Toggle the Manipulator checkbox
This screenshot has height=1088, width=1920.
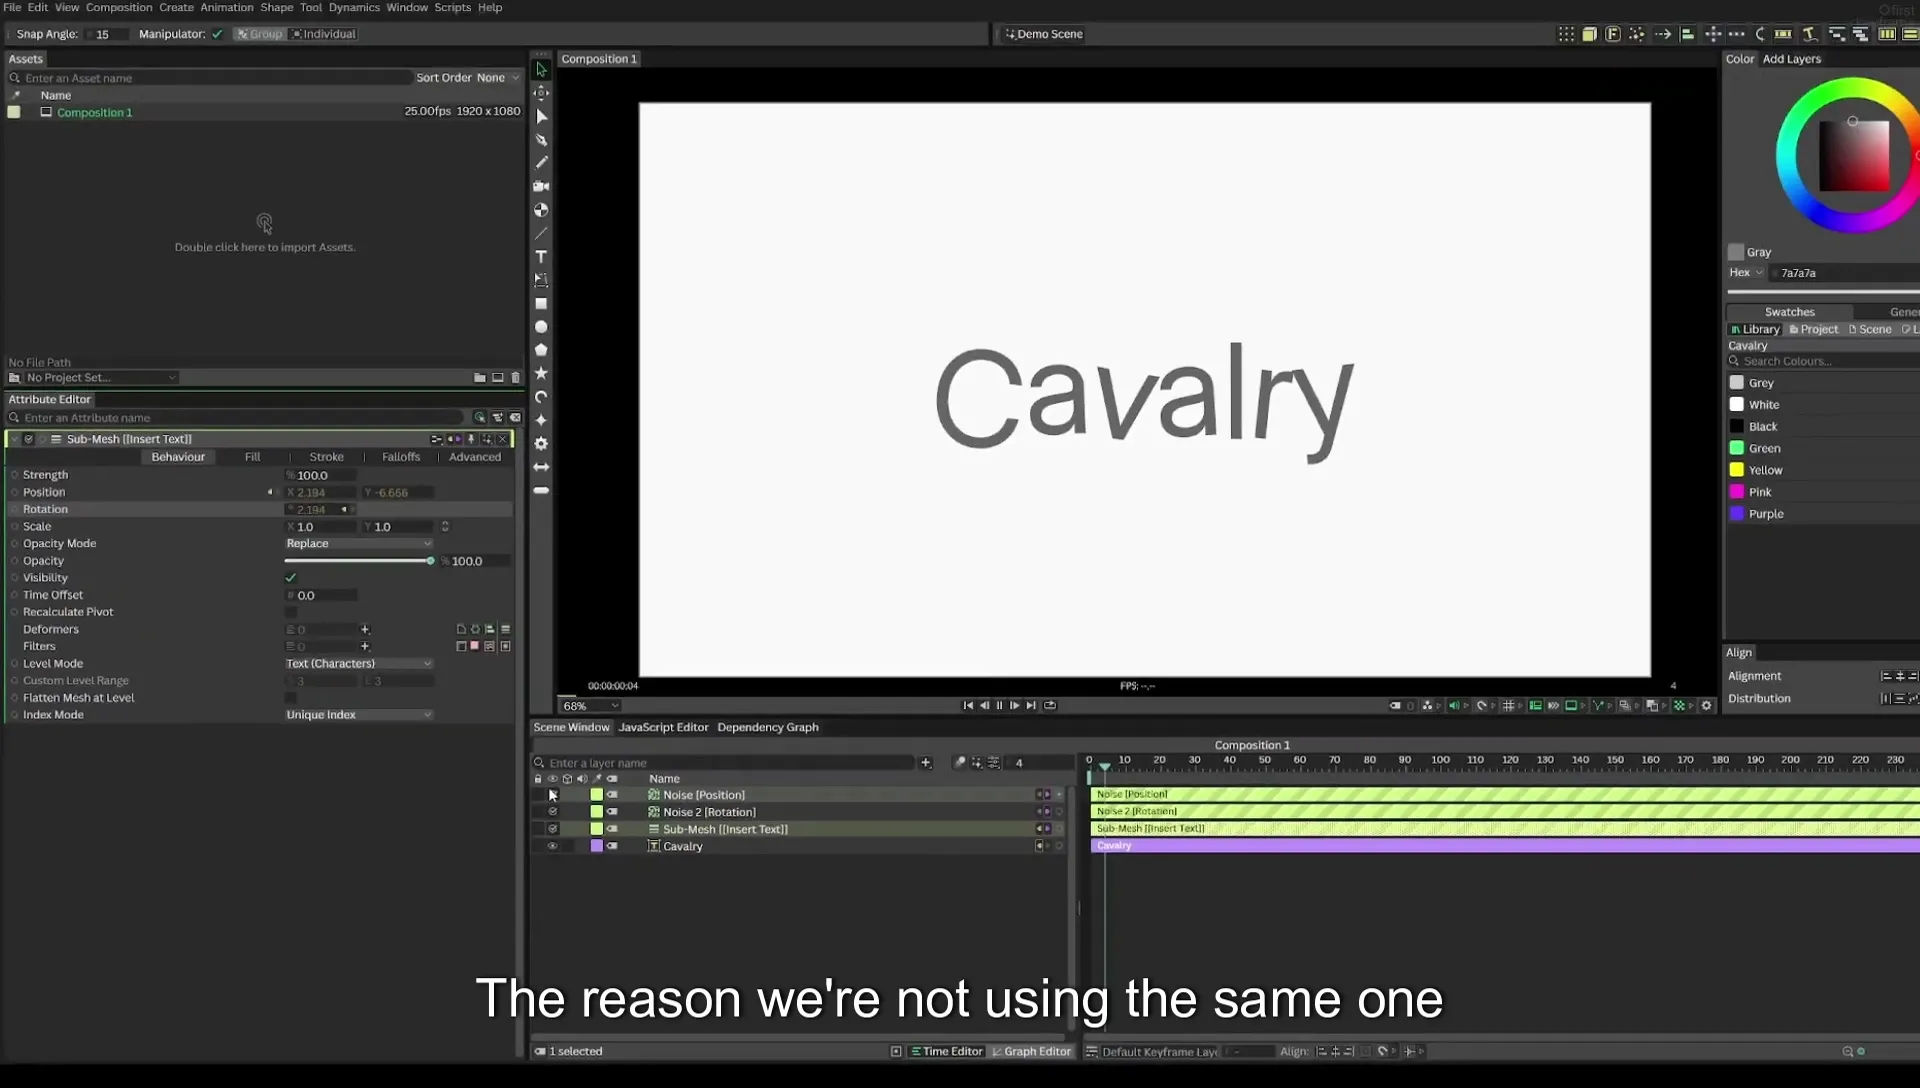217,34
